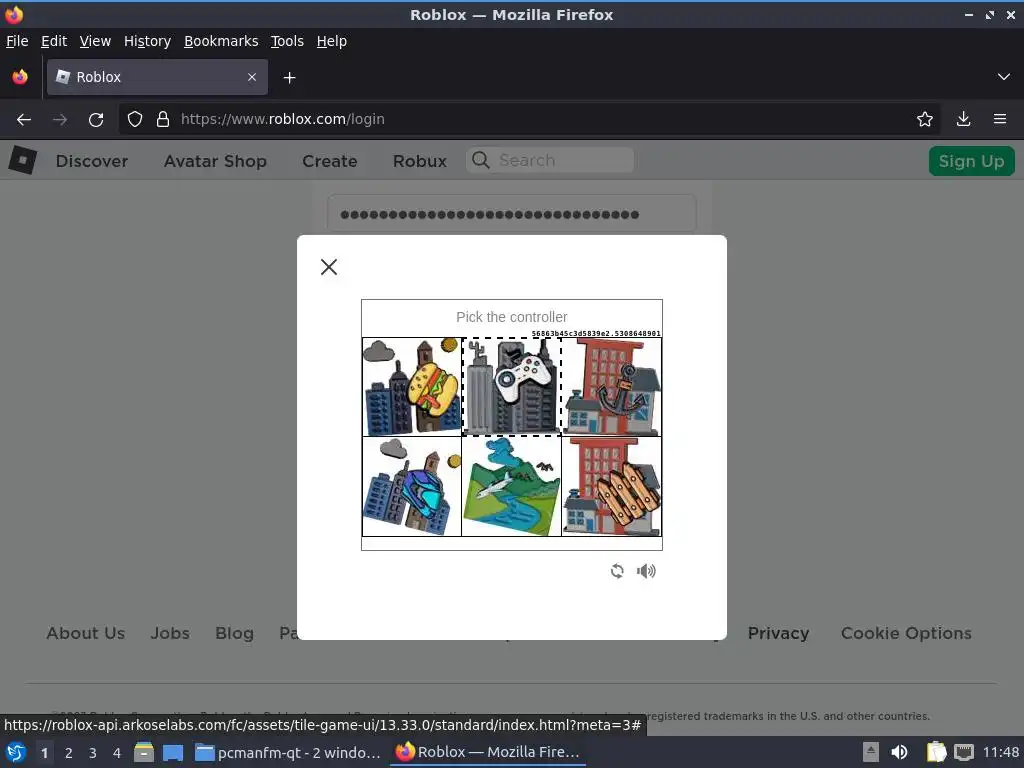The width and height of the screenshot is (1024, 768).
Task: Open the removable media eject tray icon
Action: tap(871, 752)
